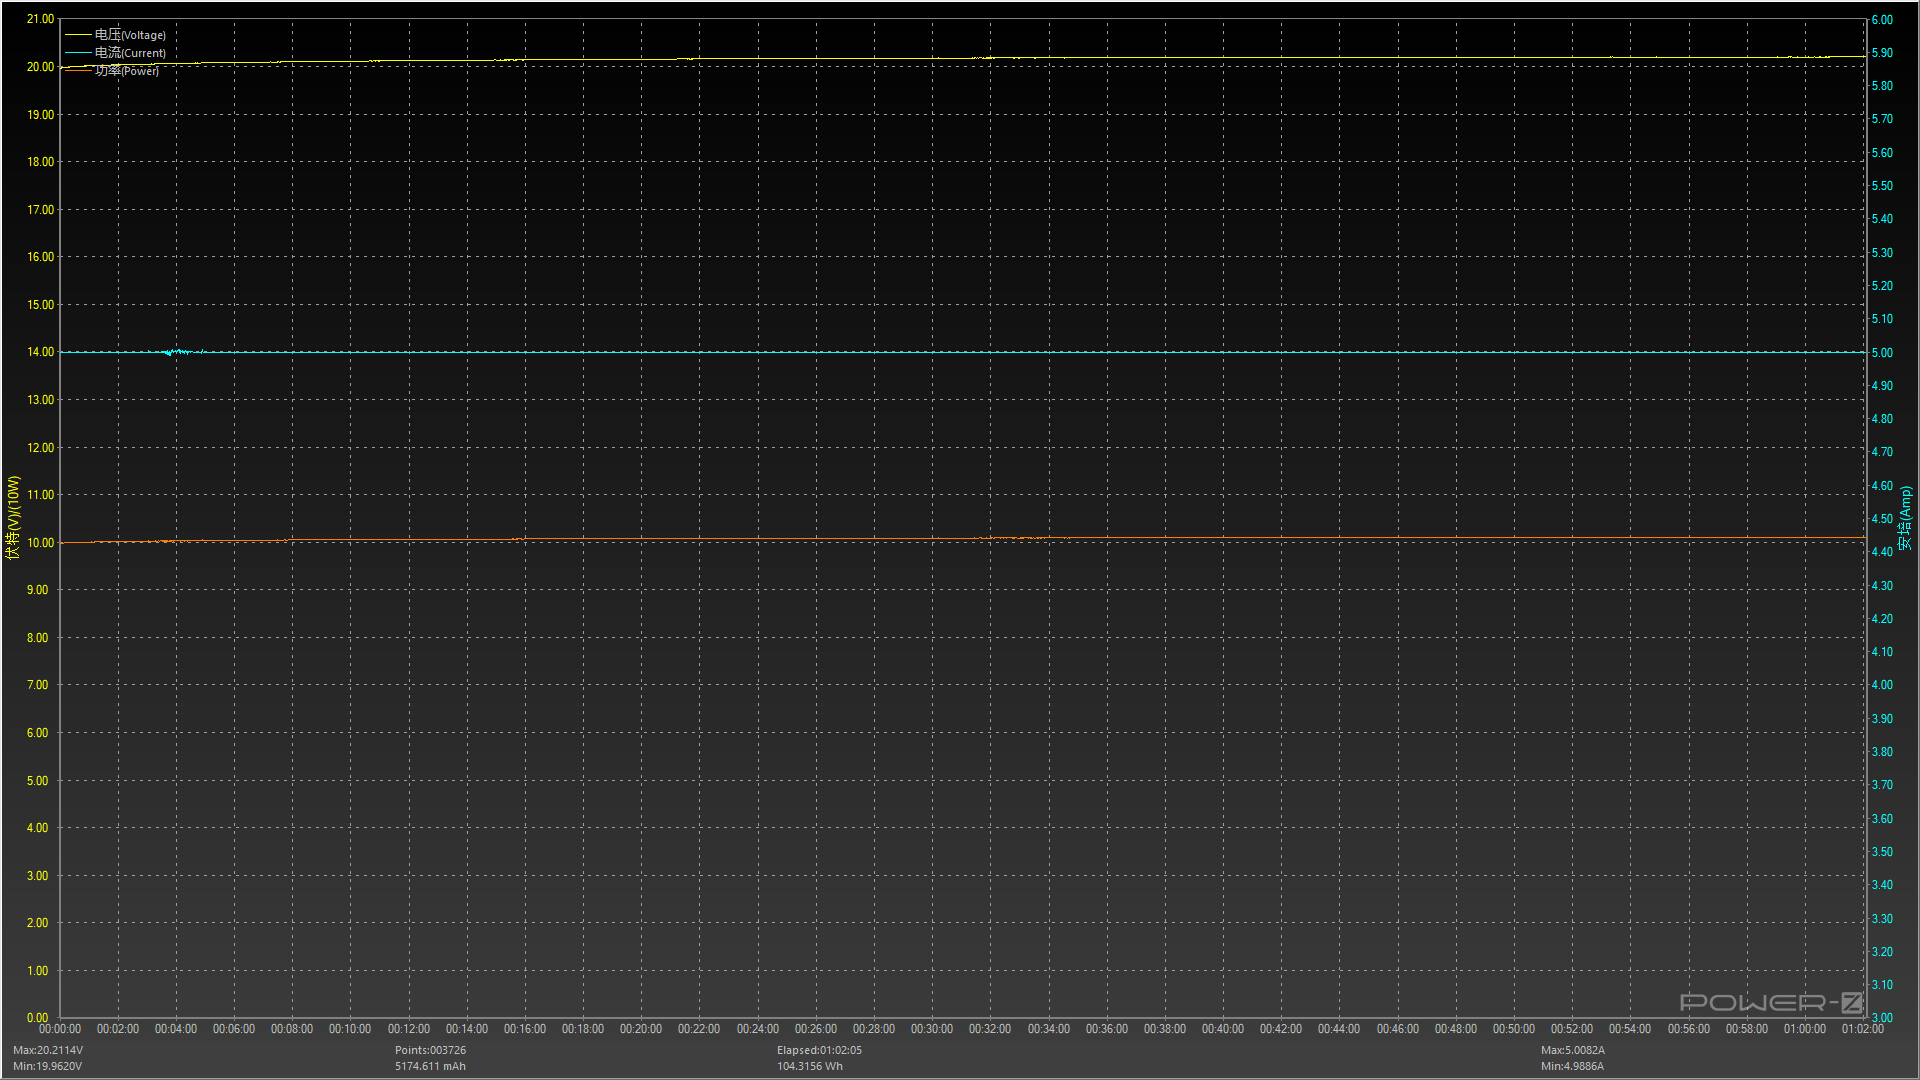Click the Power legend entry
Viewport: 1920px width, 1080px height.
[x=127, y=71]
